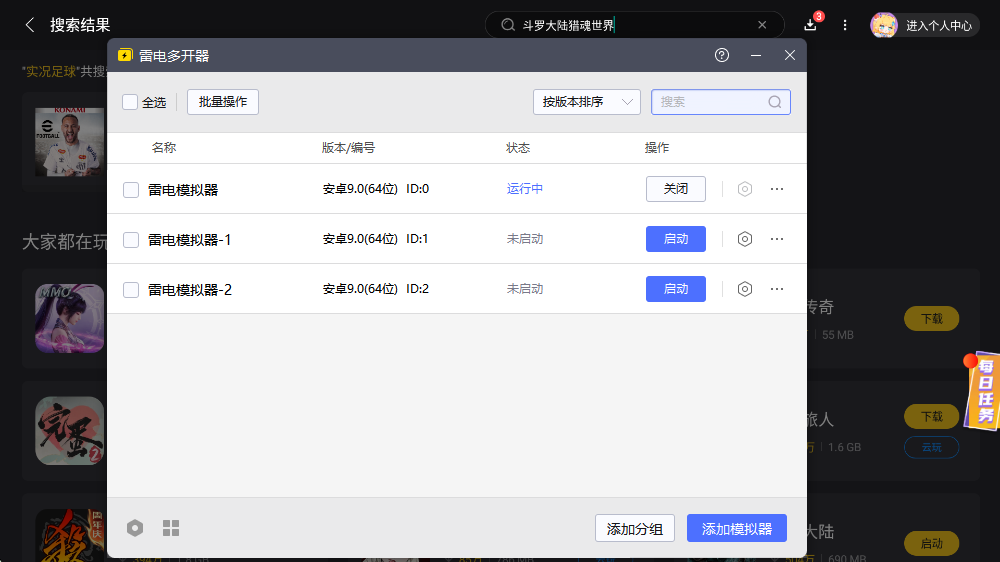Click the 版本/编号 column header
The height and width of the screenshot is (562, 1000).
(348, 148)
